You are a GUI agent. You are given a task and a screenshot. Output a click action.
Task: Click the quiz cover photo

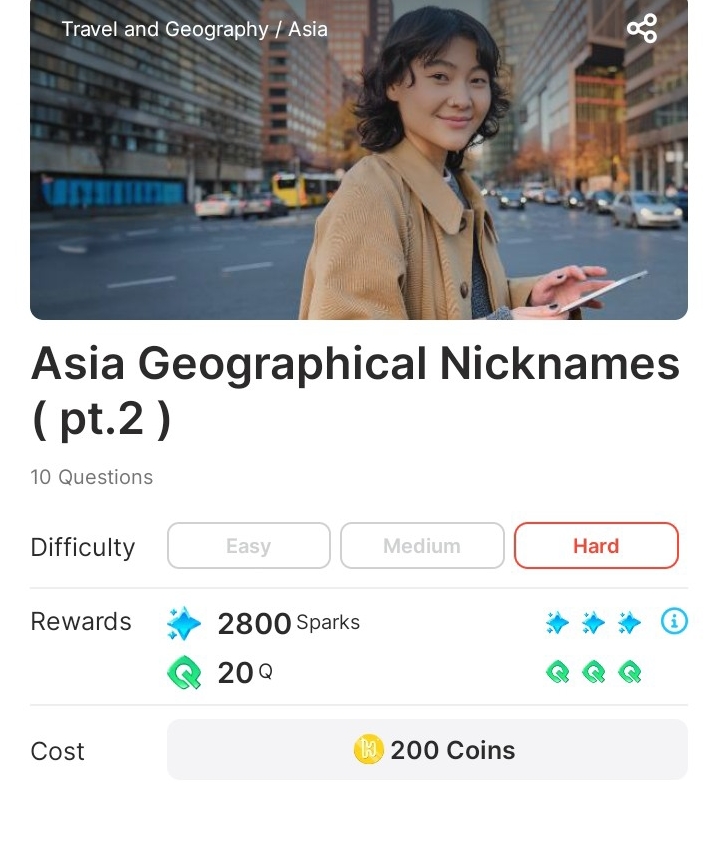359,159
